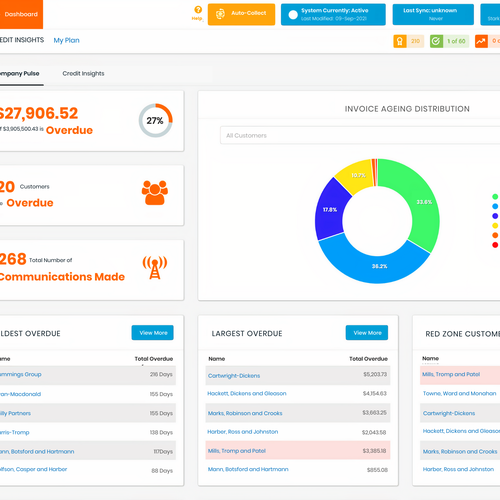Open Marks, Robinson and Crooks in Red Zone
This screenshot has height=500, width=500.
pyautogui.click(x=460, y=452)
